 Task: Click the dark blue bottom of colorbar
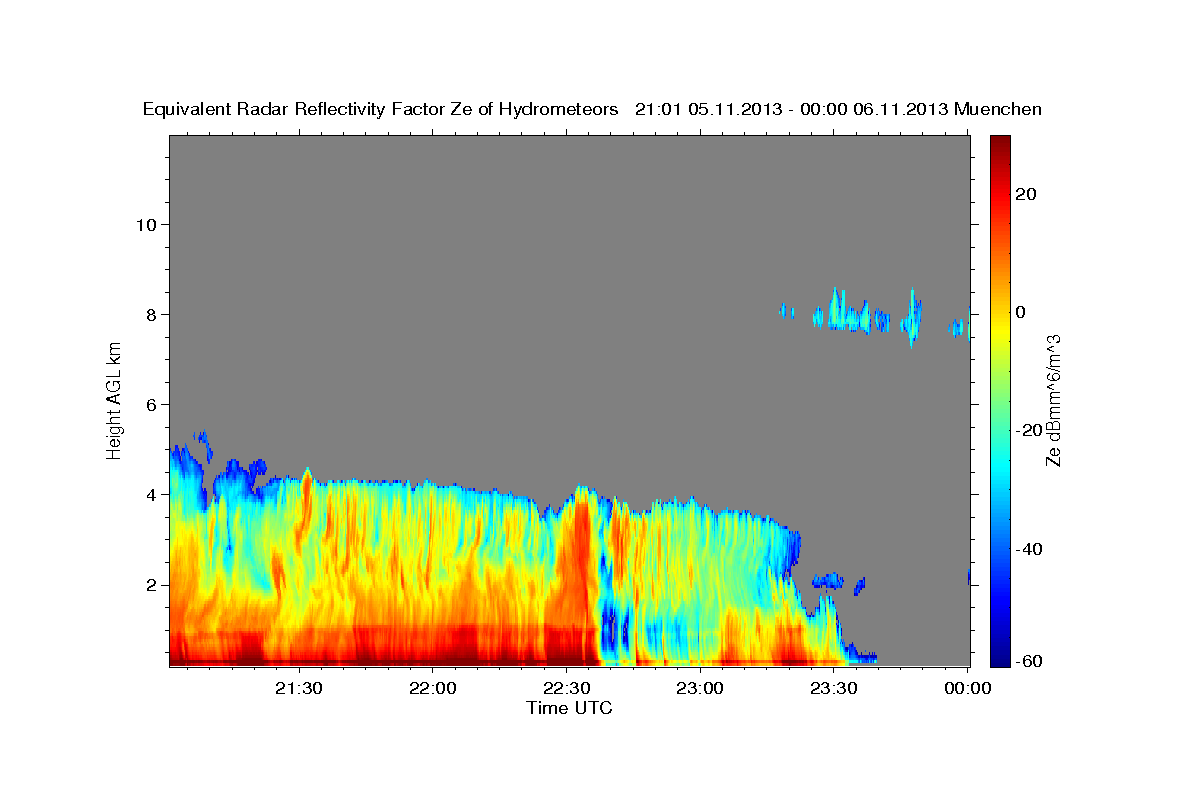pos(999,656)
